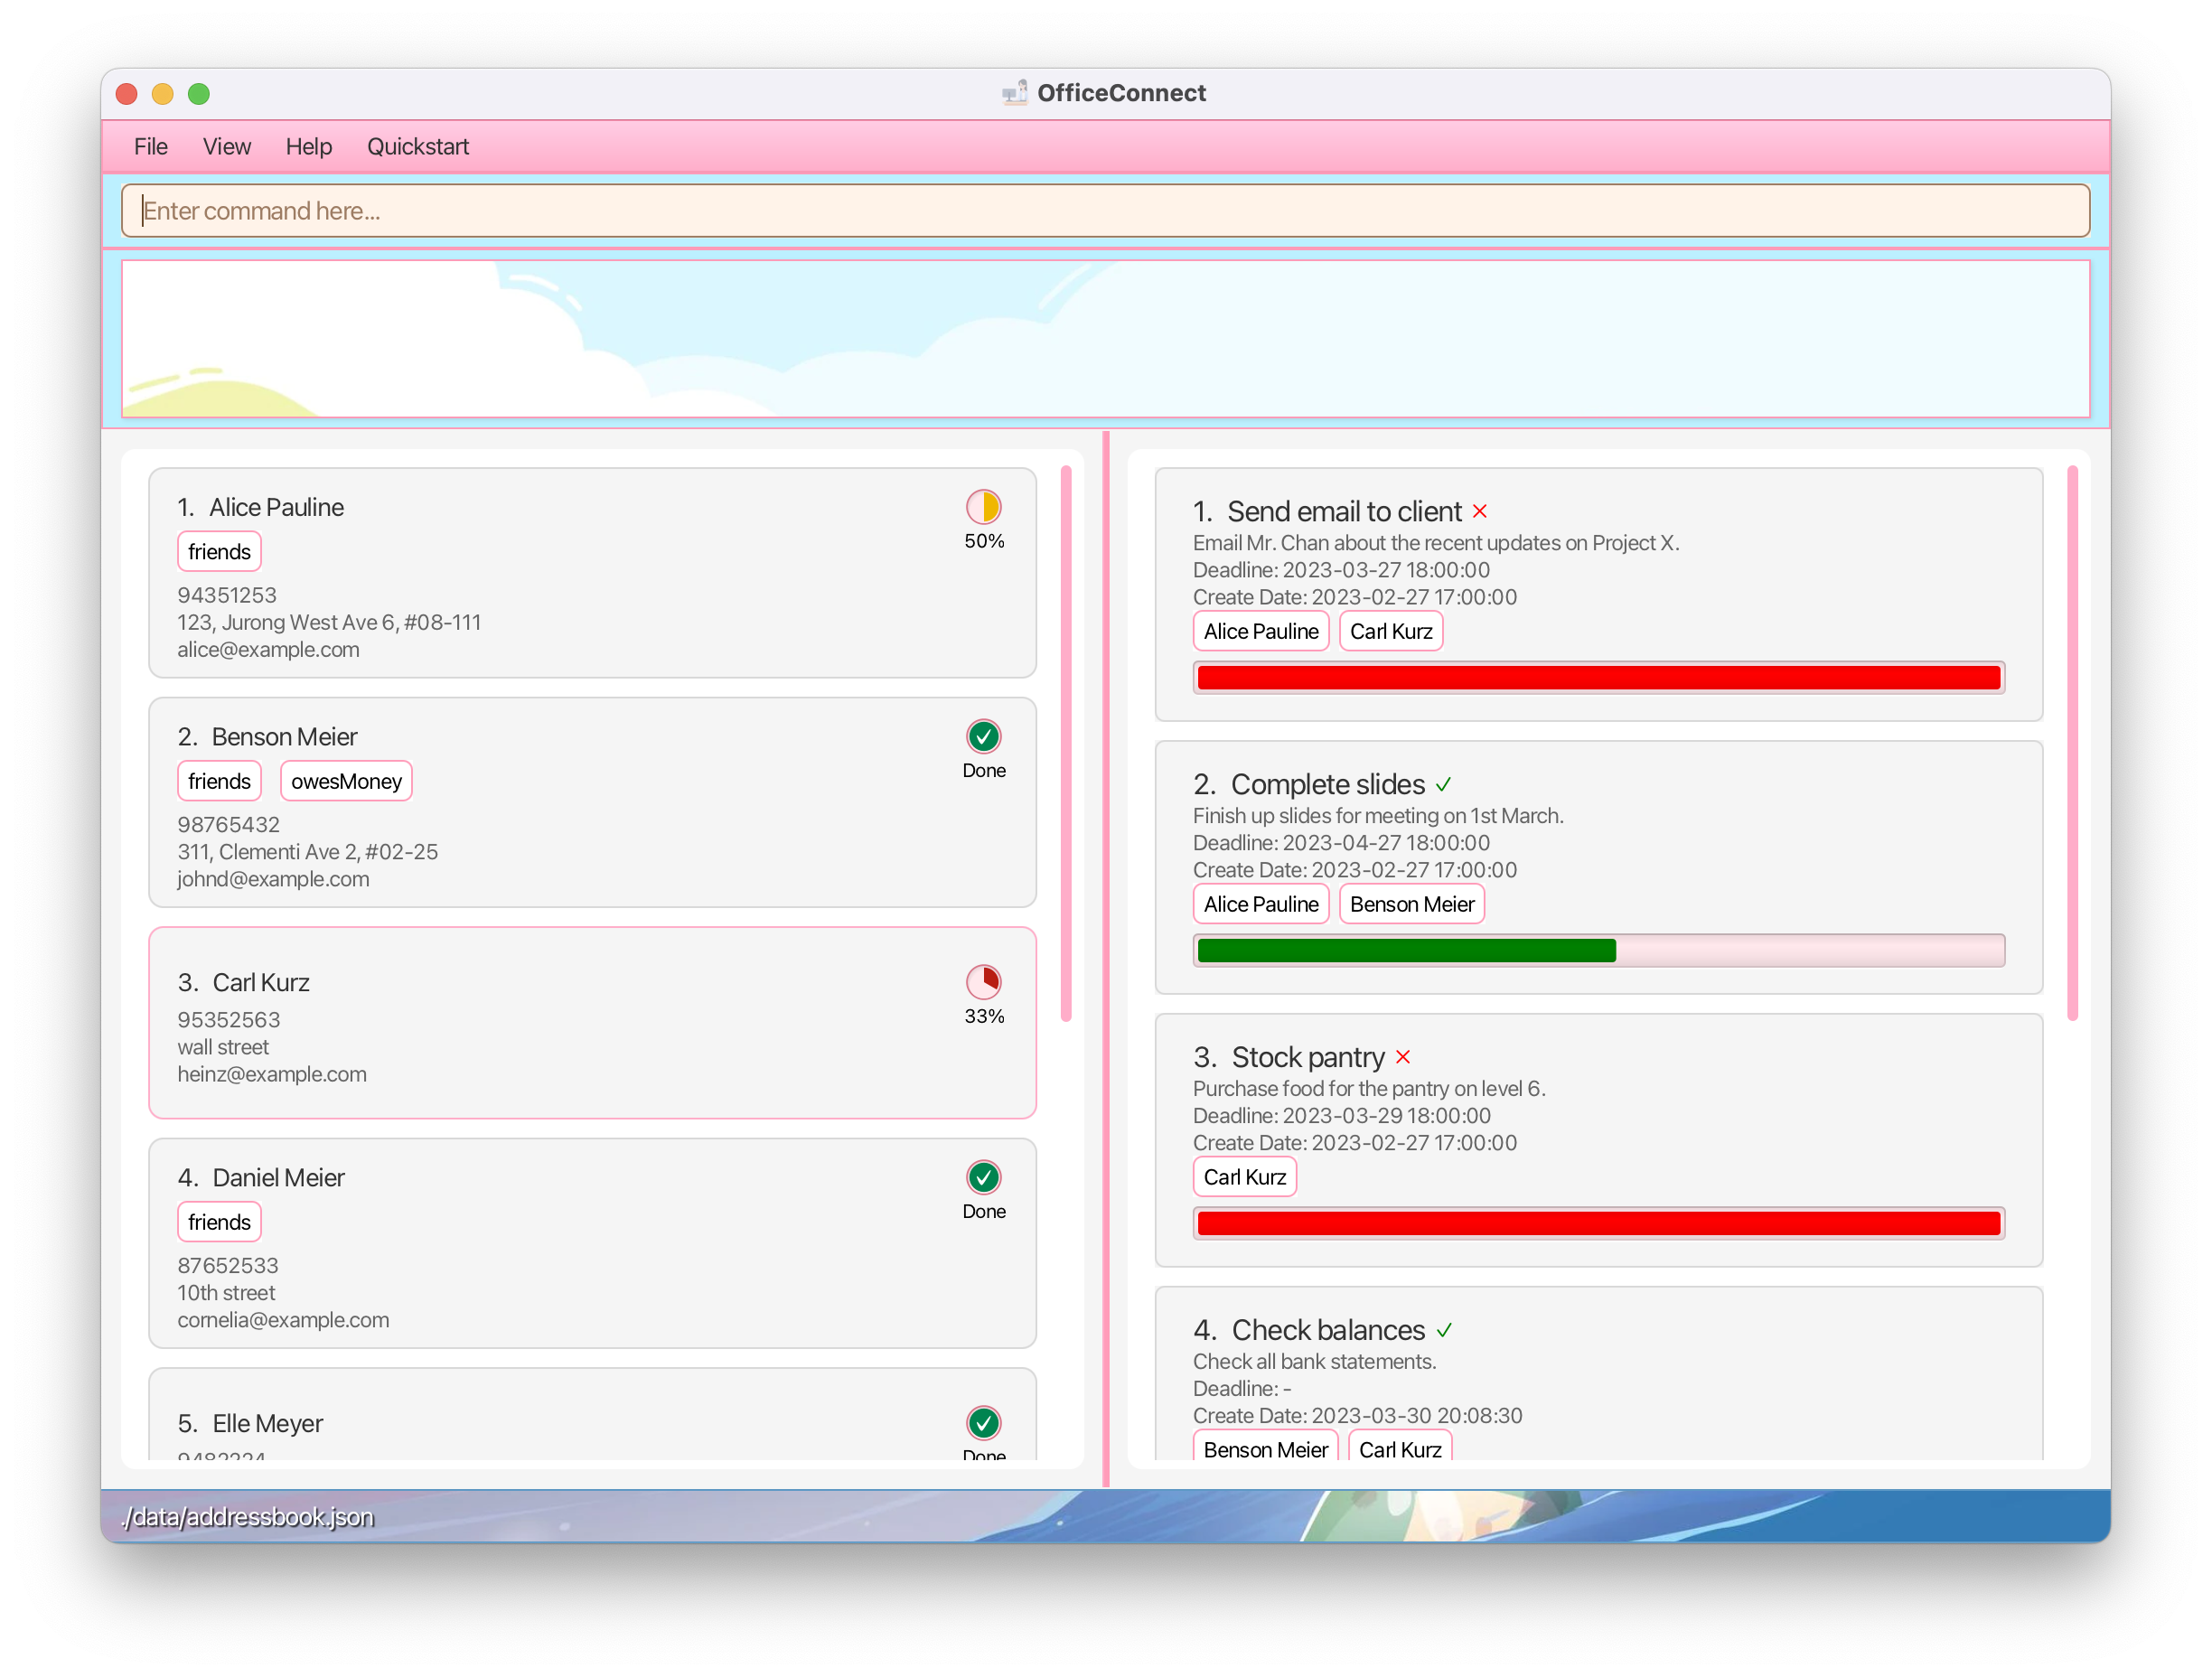Click the OfficeConnect app icon in title bar
This screenshot has width=2212, height=1677.
pyautogui.click(x=1015, y=93)
